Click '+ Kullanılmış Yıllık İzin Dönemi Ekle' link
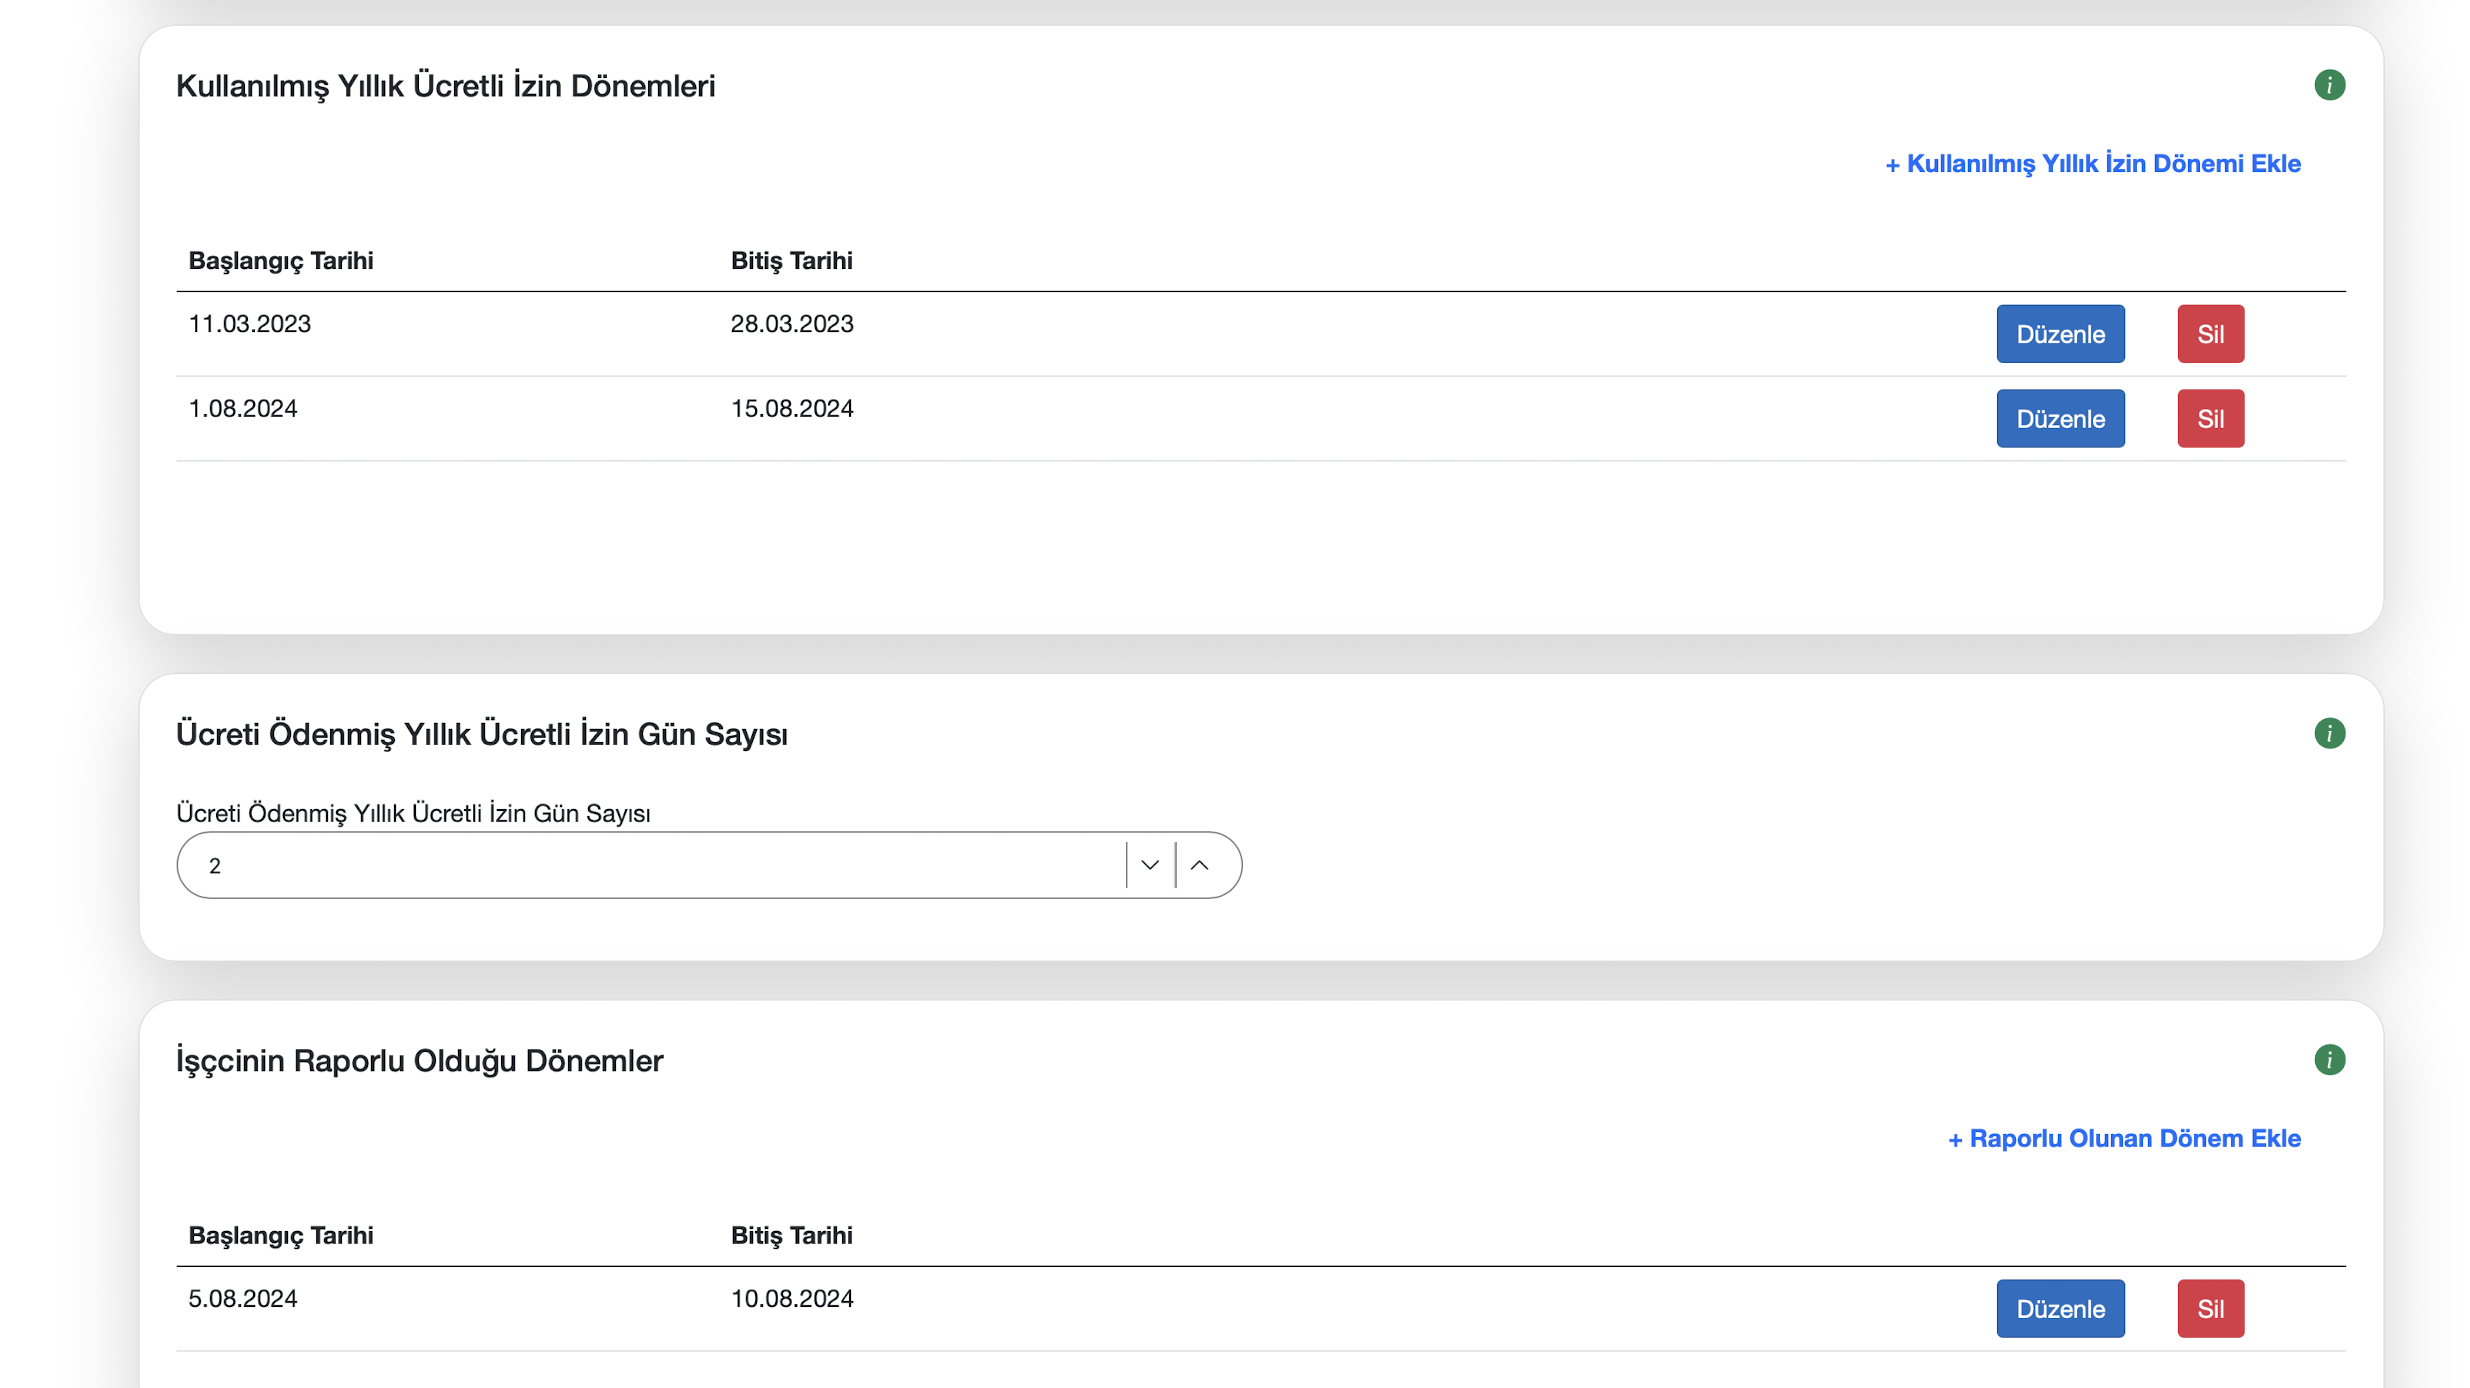 (x=2092, y=163)
